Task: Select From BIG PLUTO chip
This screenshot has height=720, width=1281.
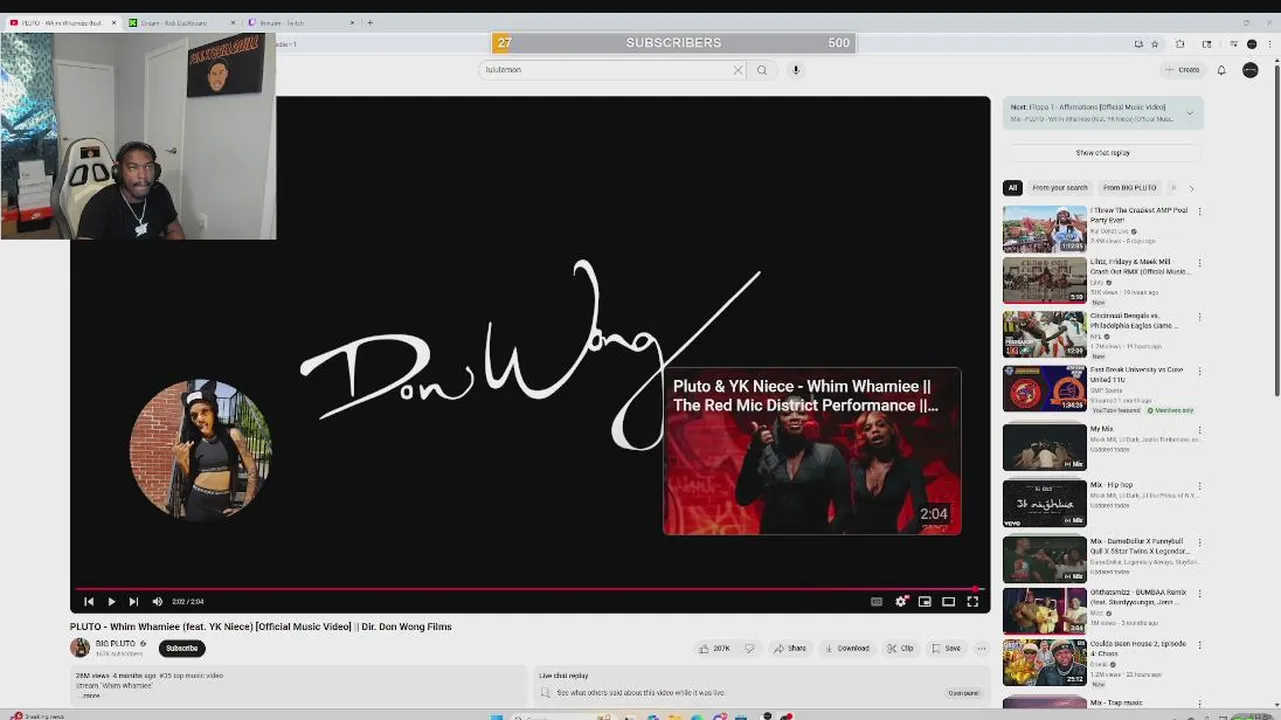Action: [1130, 188]
